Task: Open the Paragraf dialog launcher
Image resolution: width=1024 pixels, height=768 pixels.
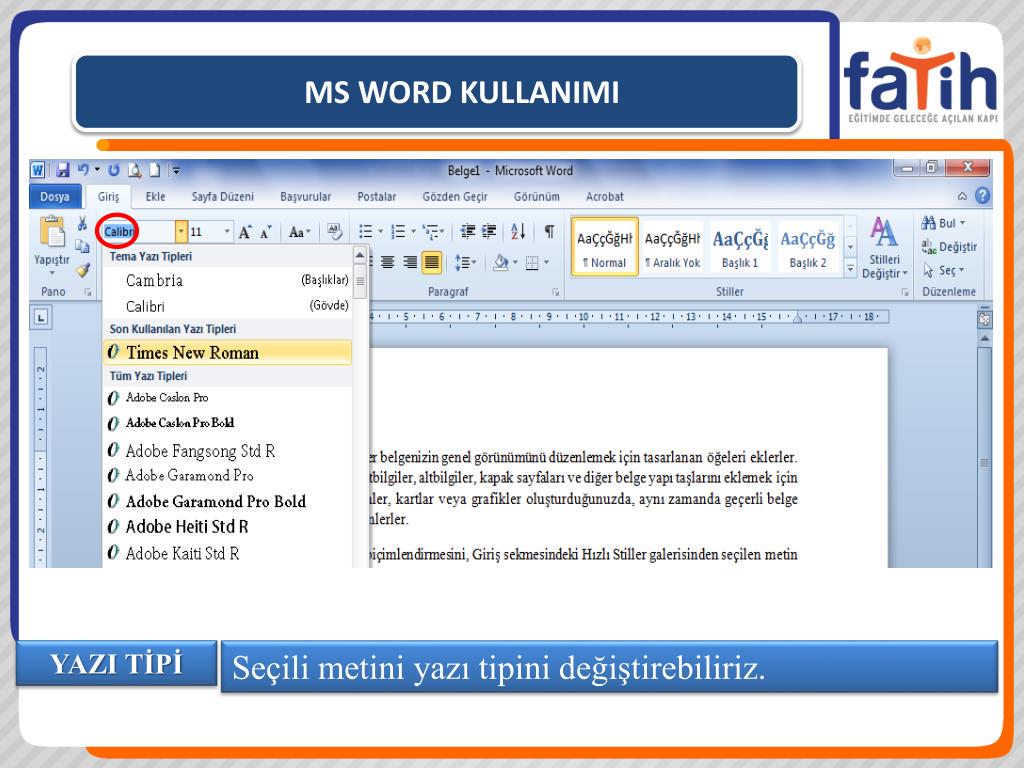Action: (x=556, y=292)
